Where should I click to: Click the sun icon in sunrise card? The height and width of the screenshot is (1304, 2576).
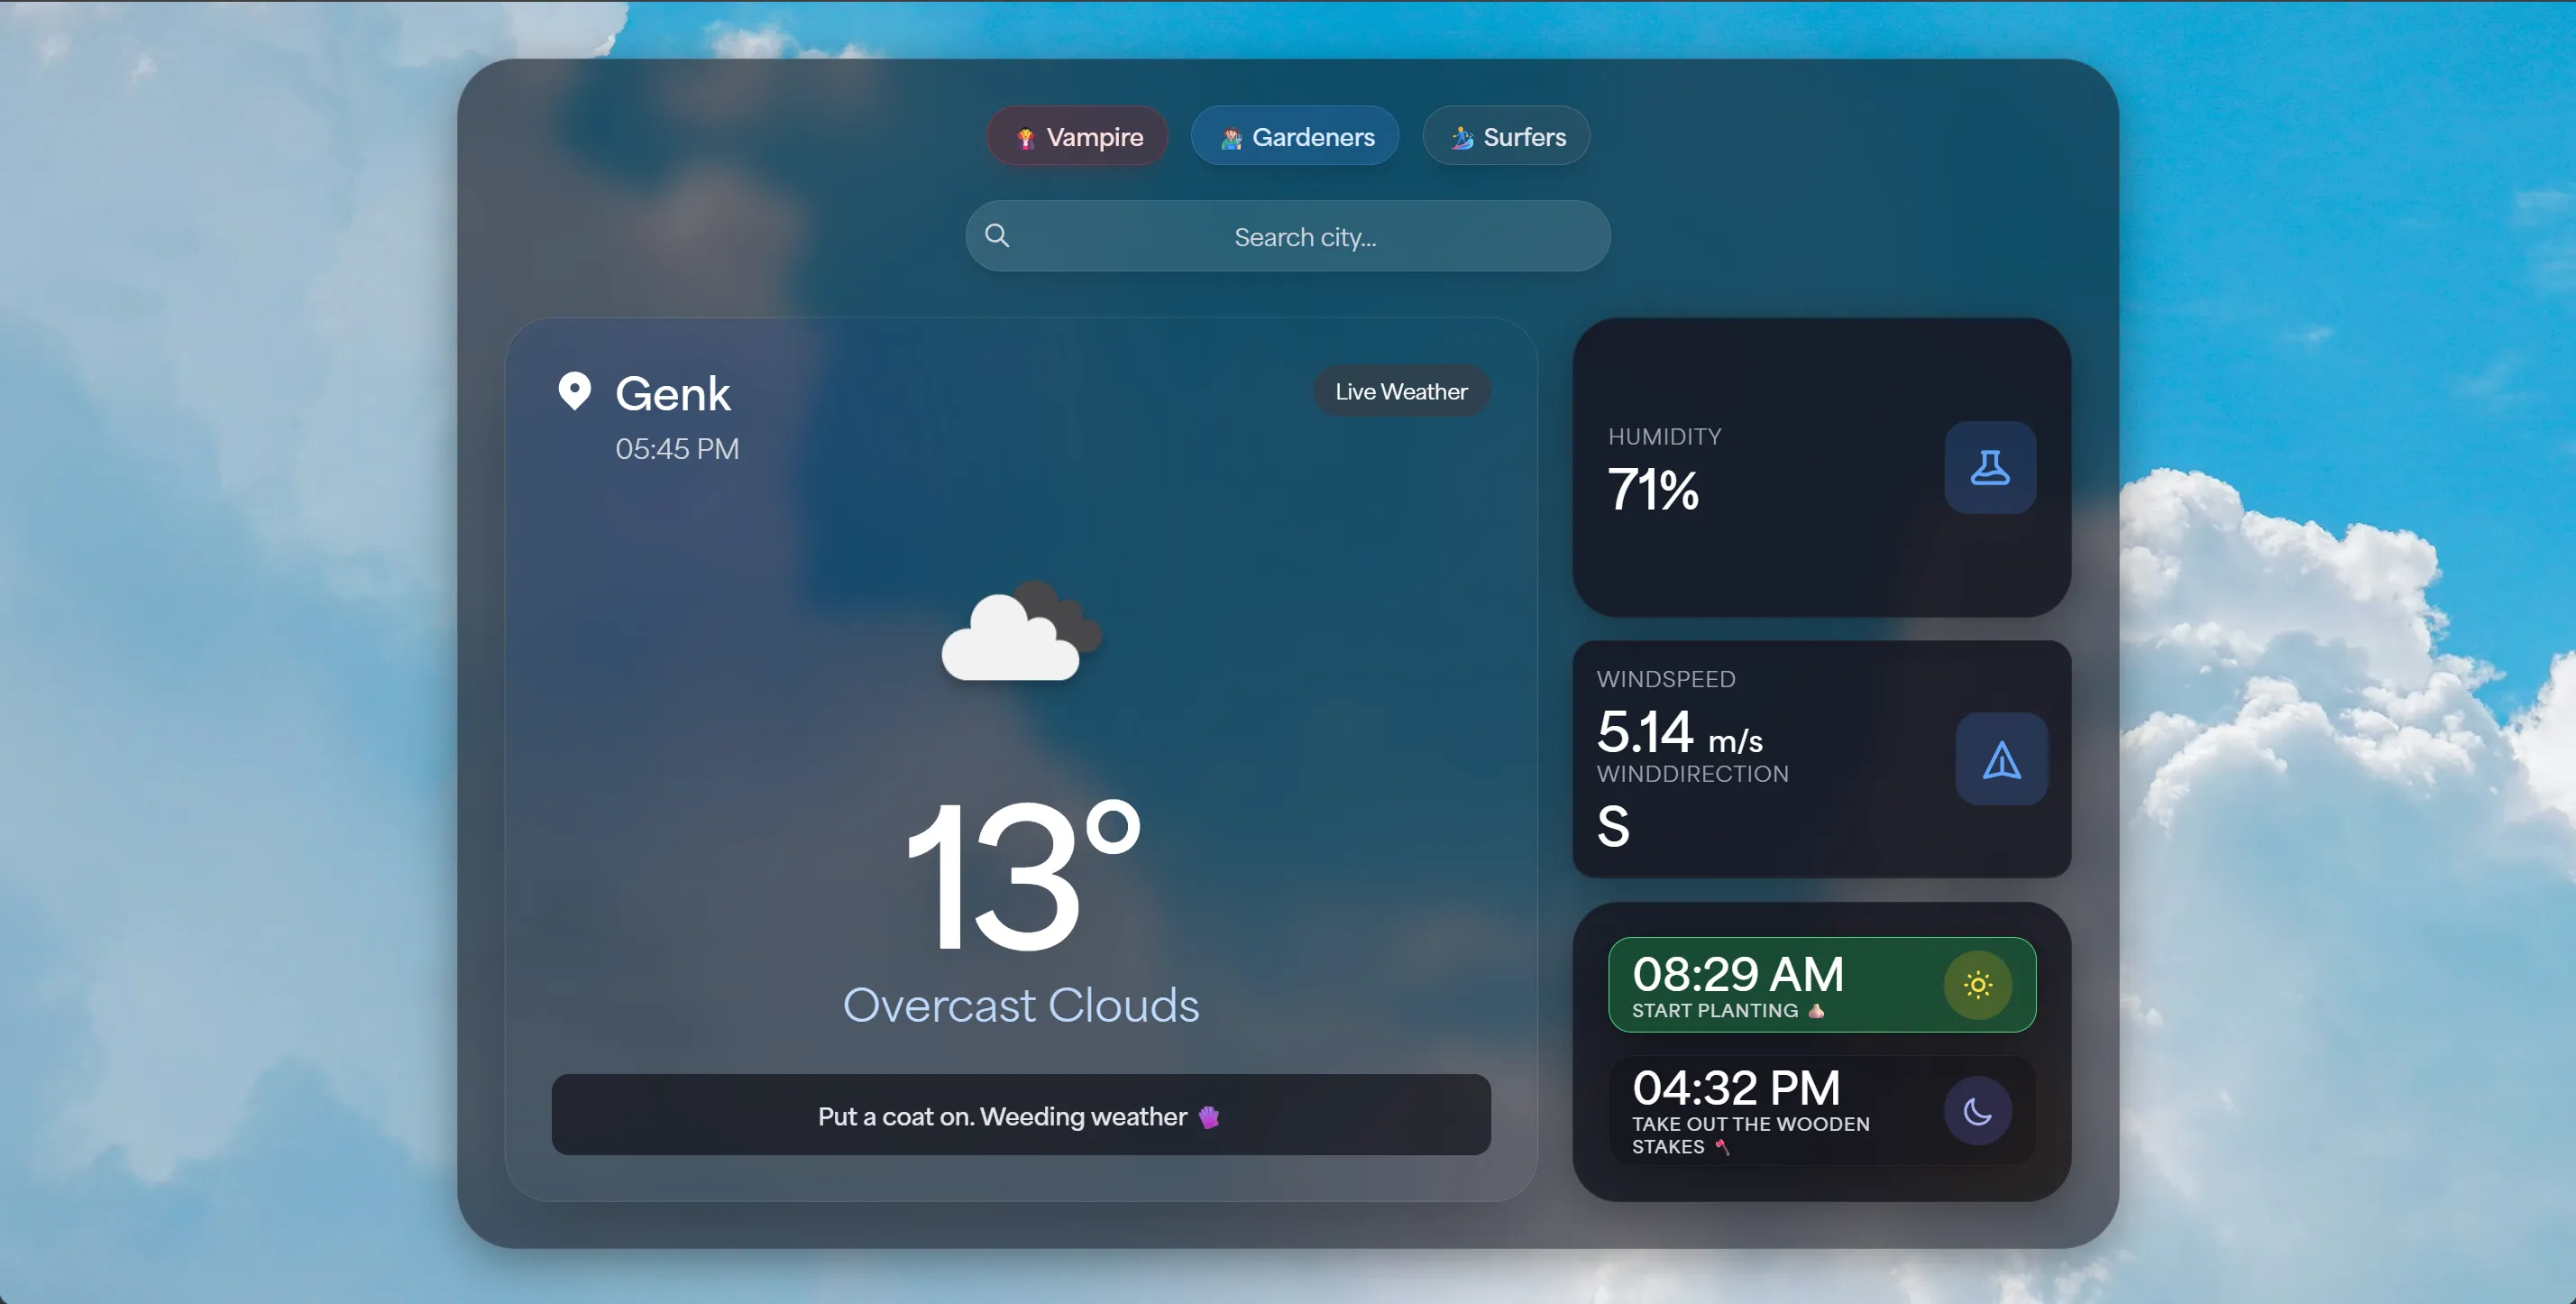tap(1977, 985)
